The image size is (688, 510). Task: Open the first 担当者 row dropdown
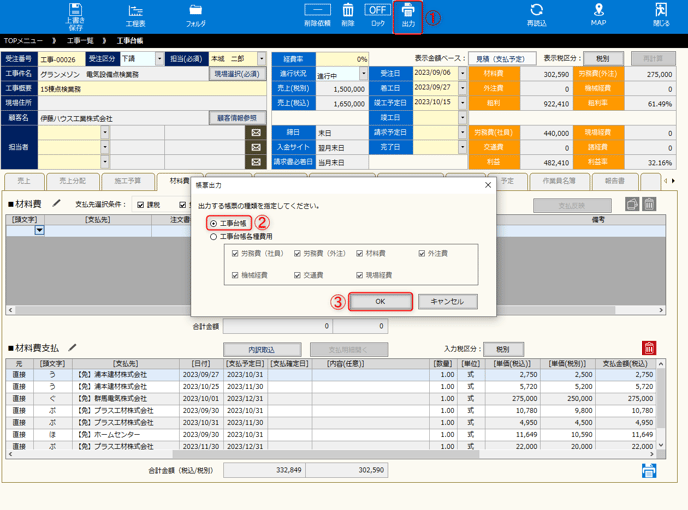click(x=104, y=133)
